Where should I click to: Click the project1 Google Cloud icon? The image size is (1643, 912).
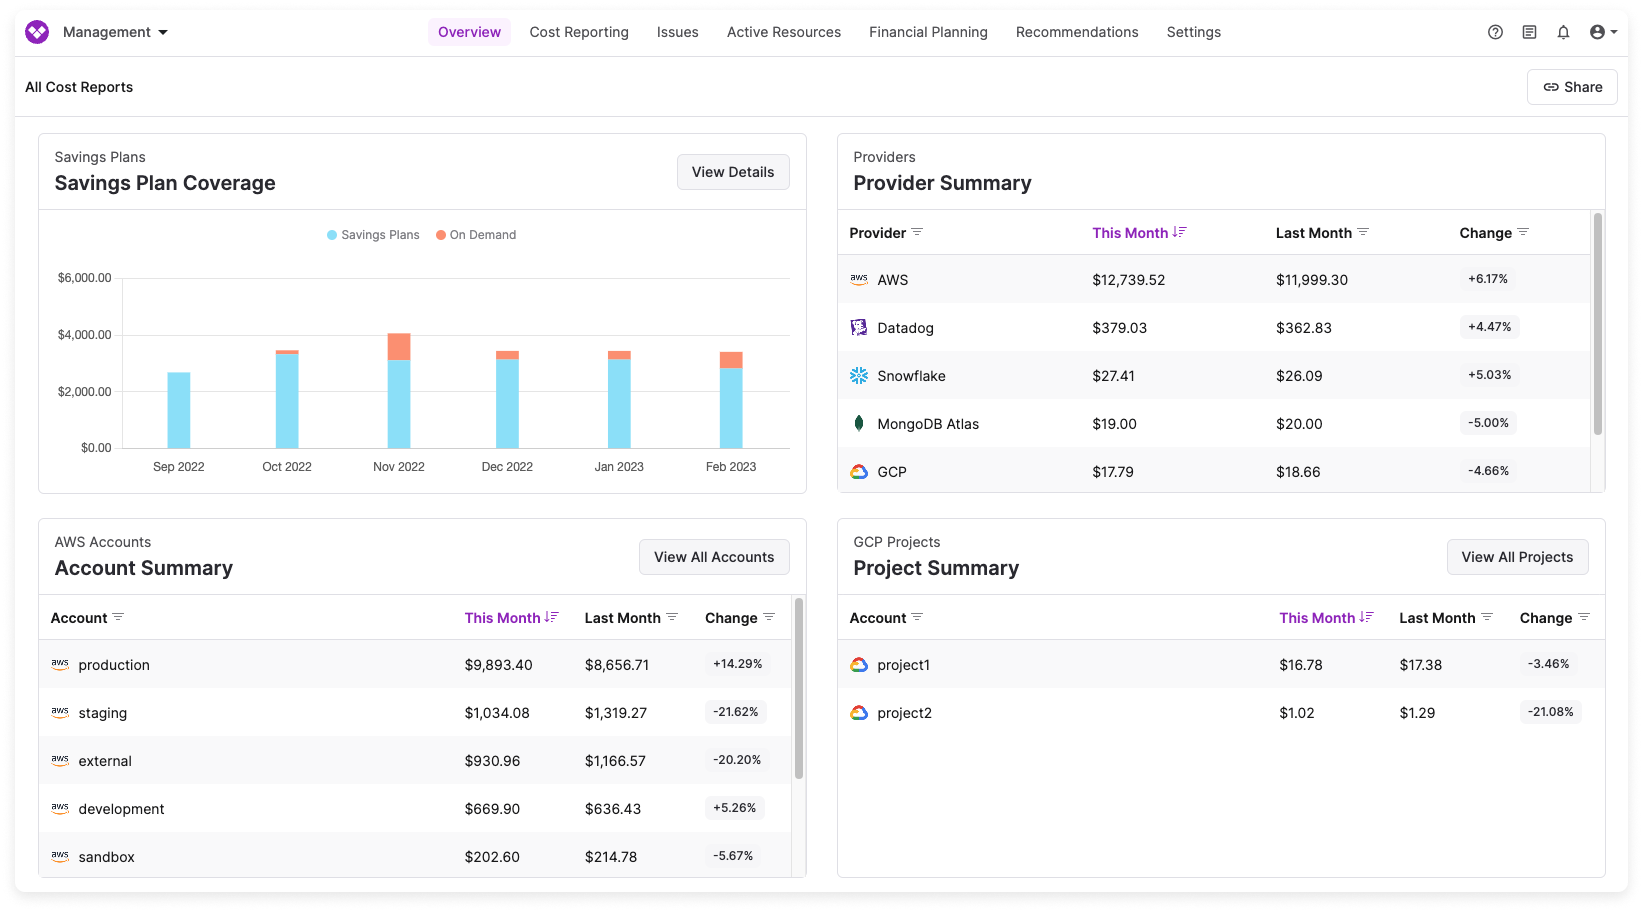pos(859,665)
